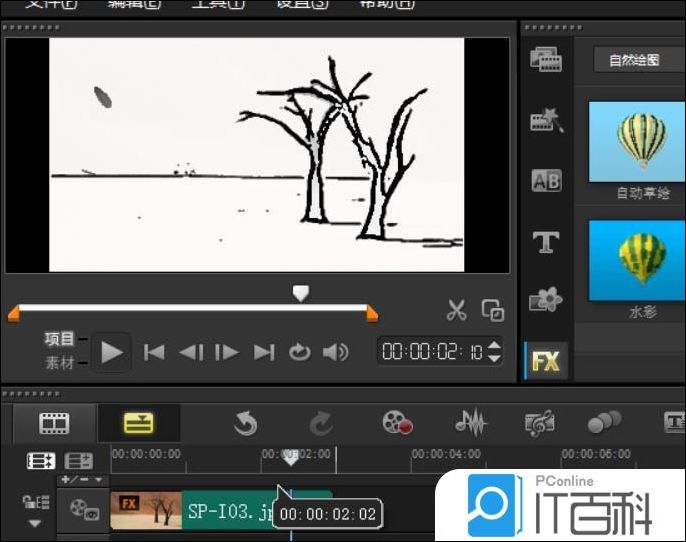Switch preview mode to 素材
This screenshot has width=686, height=542.
tap(60, 363)
